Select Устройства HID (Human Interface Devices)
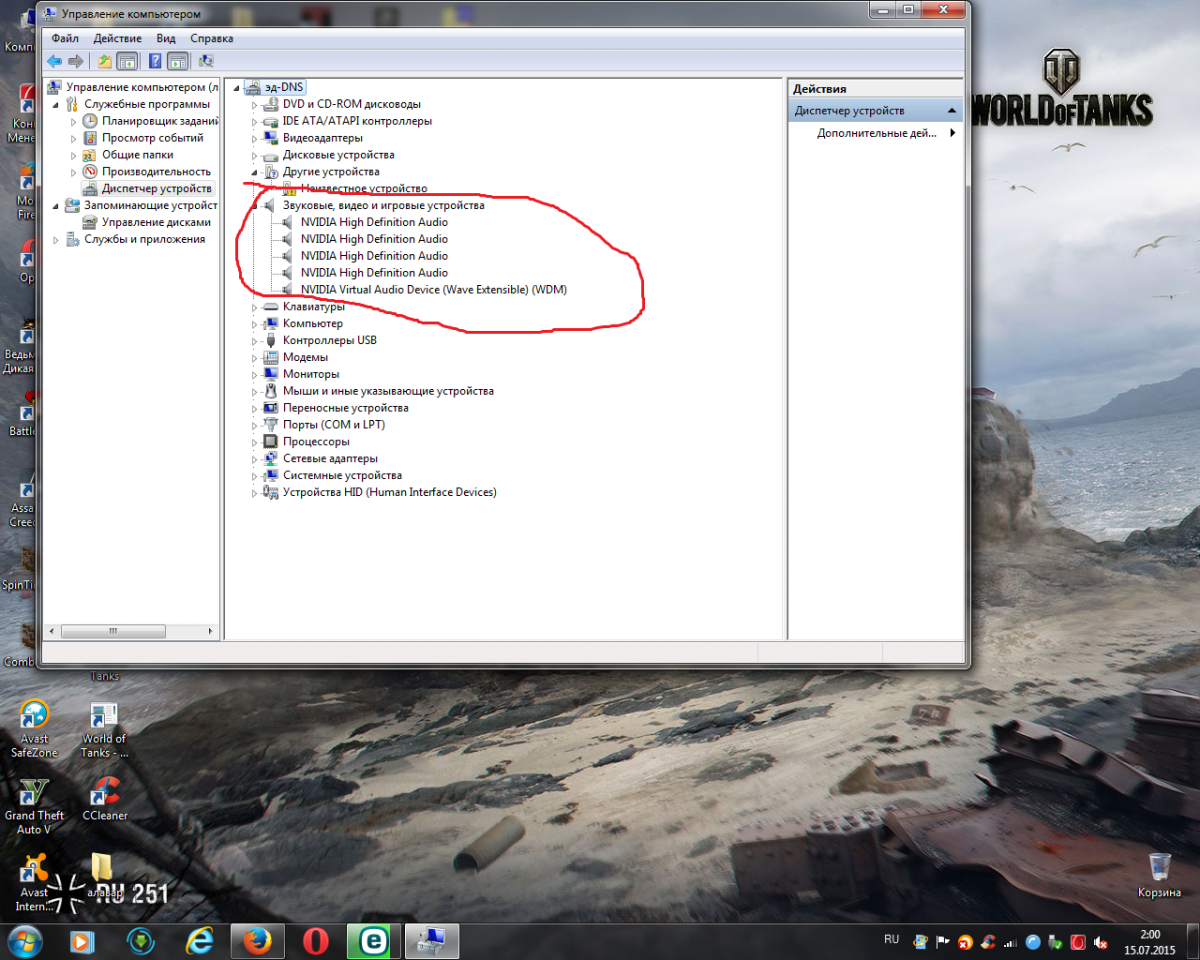The width and height of the screenshot is (1200, 960). click(389, 492)
